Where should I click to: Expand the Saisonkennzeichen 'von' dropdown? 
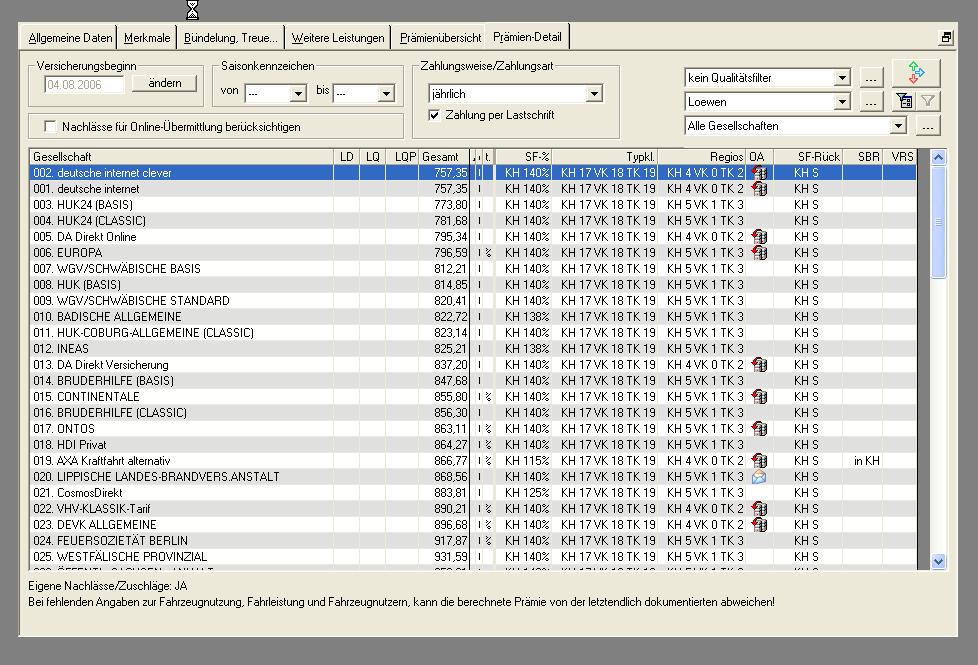(x=297, y=94)
